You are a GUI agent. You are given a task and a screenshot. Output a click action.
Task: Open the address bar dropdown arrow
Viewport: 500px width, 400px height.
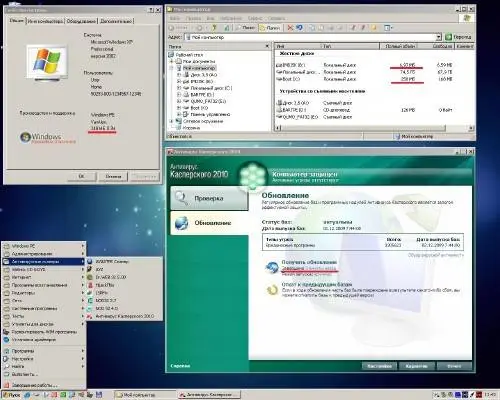(x=439, y=37)
